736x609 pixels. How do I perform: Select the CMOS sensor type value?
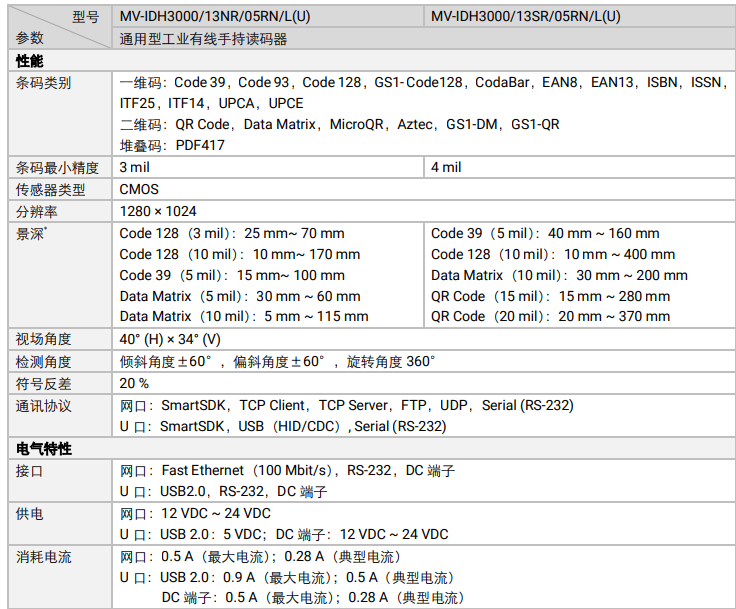(139, 189)
